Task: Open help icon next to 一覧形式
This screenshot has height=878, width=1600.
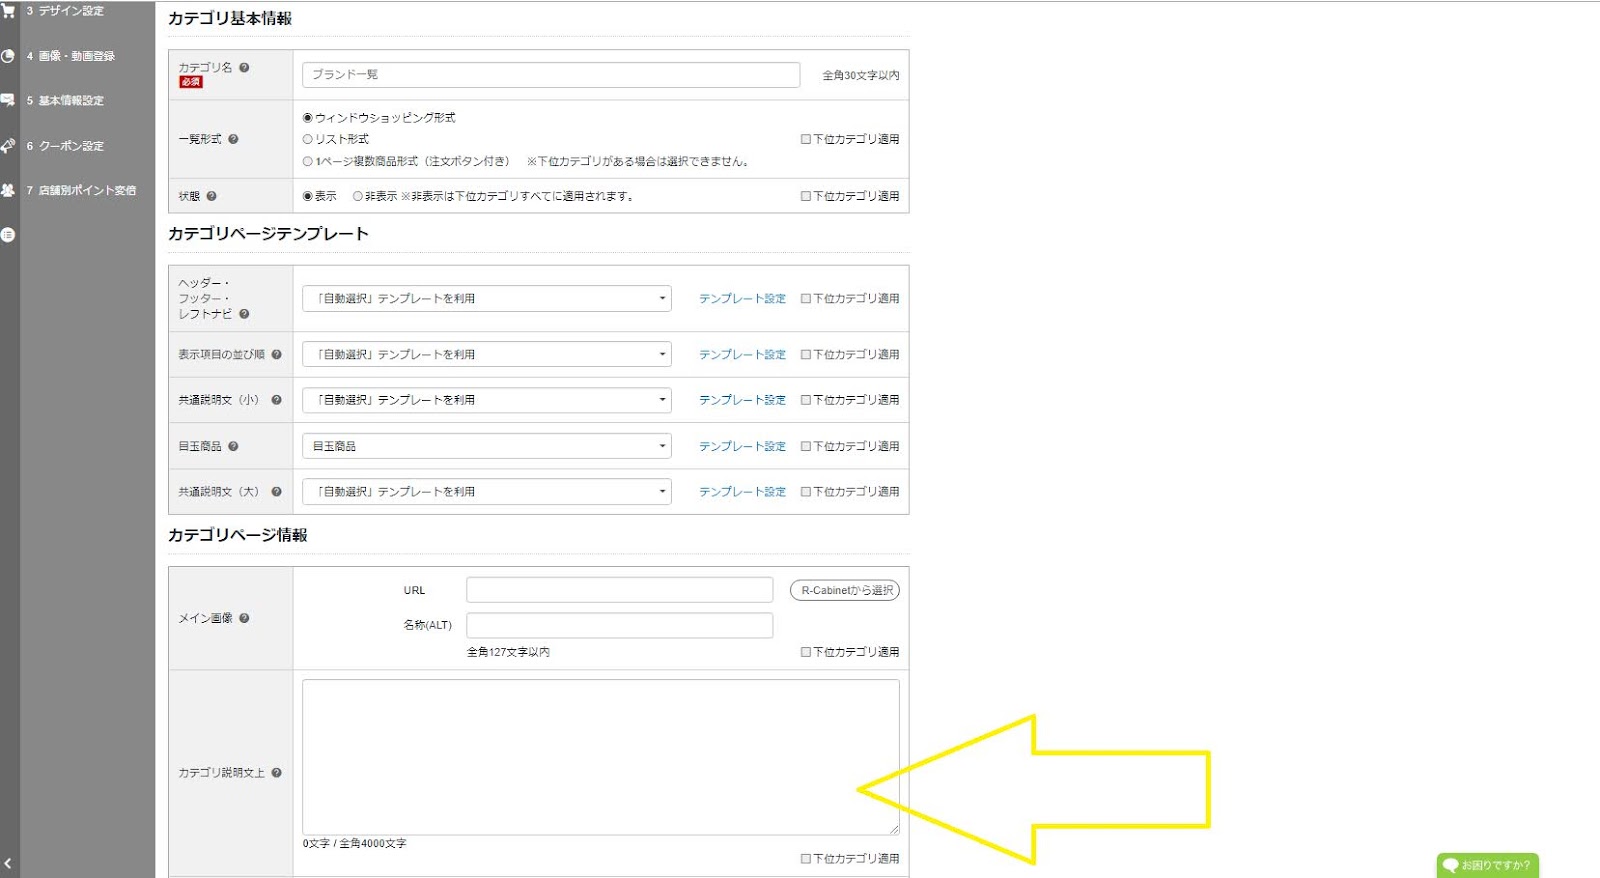Action: [233, 139]
